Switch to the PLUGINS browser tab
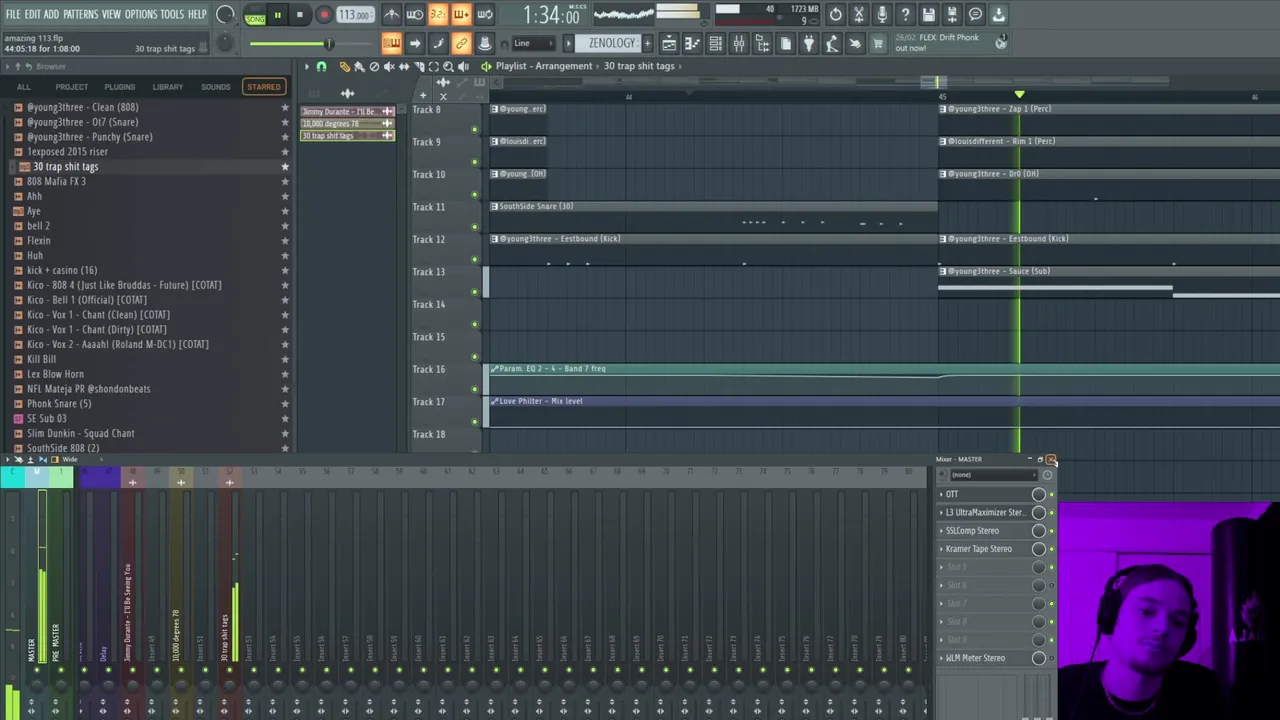 [119, 87]
